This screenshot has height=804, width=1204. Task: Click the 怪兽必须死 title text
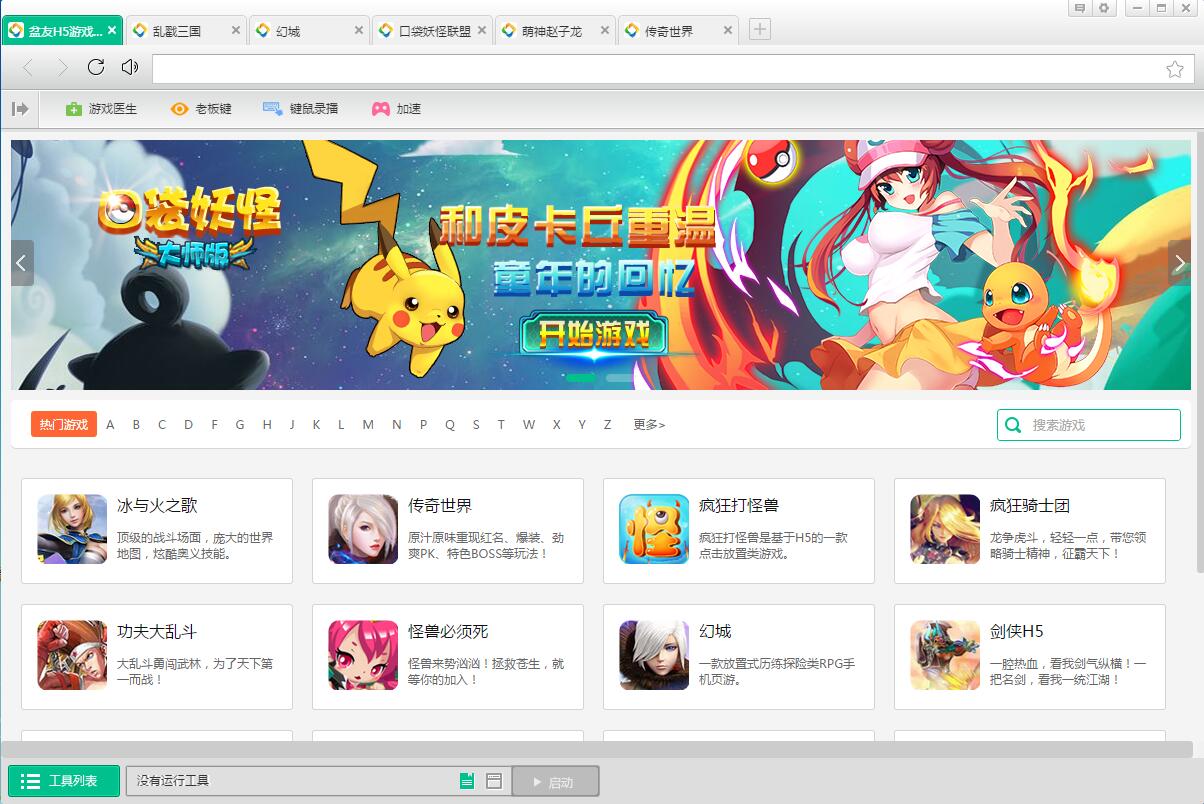point(448,632)
